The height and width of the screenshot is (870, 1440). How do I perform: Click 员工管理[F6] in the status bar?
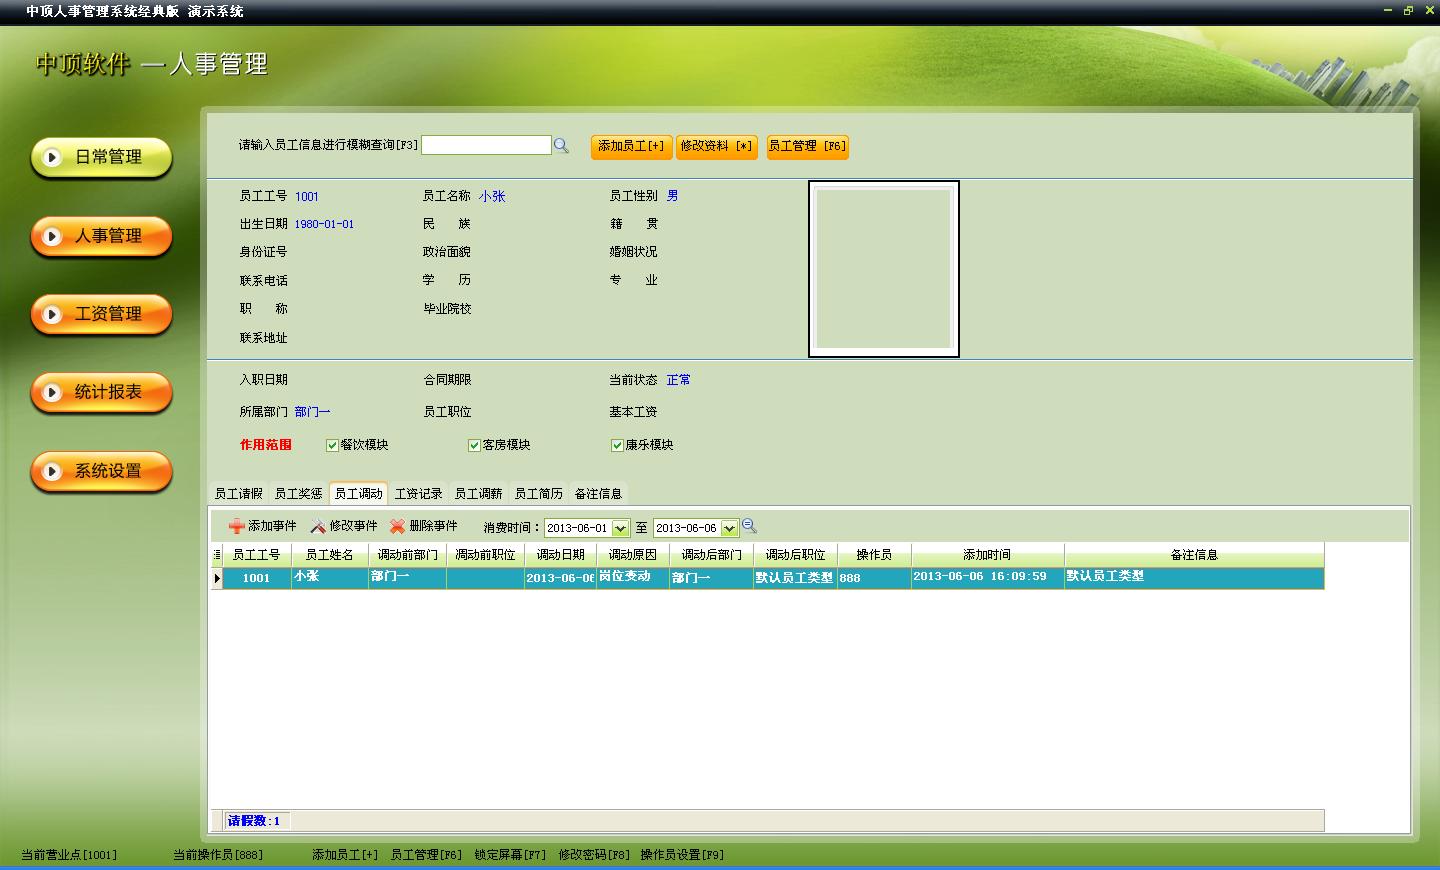[426, 855]
